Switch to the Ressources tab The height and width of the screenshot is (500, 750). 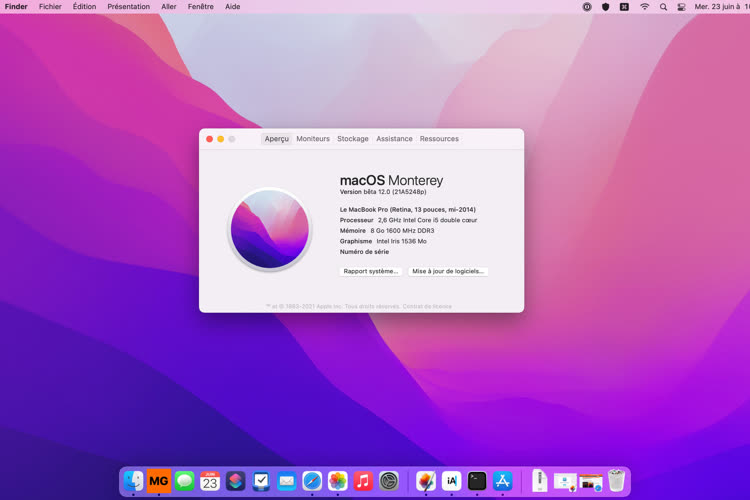439,139
